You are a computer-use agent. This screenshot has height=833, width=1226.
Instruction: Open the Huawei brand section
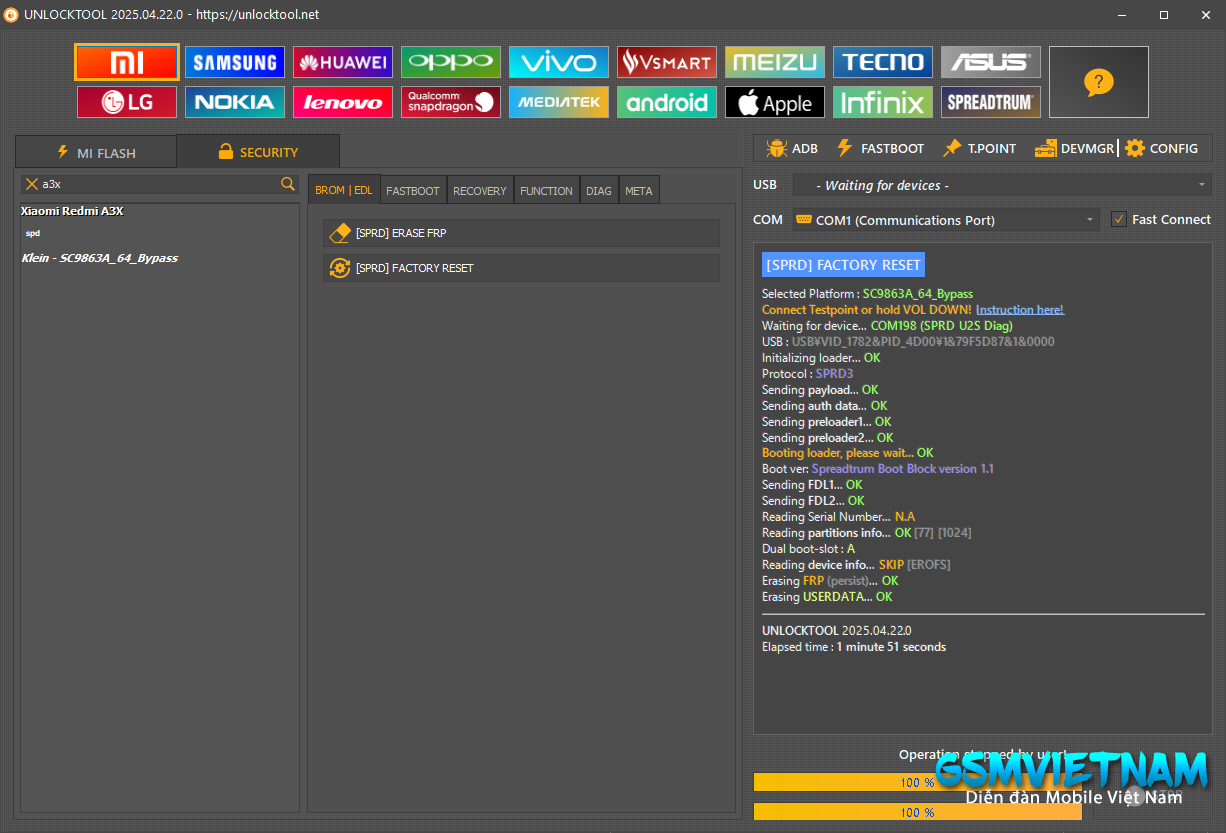pyautogui.click(x=343, y=62)
